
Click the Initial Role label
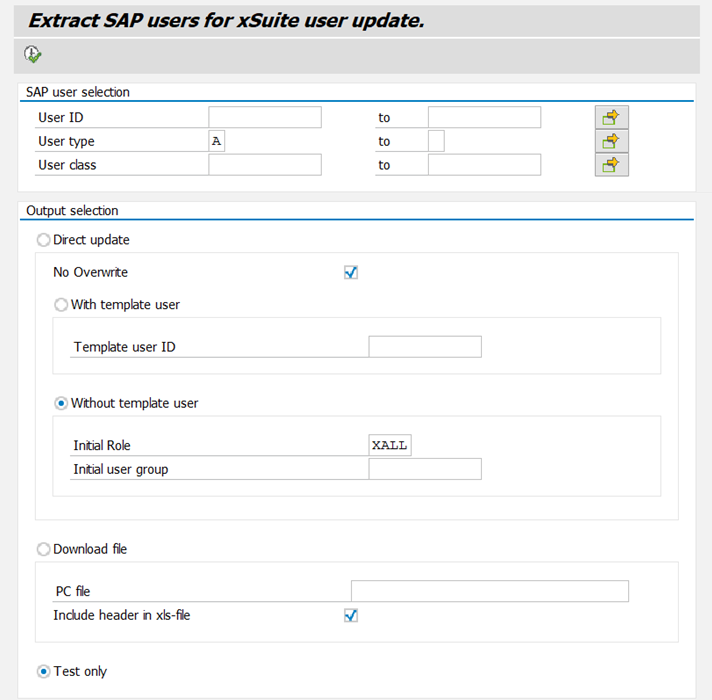102,445
